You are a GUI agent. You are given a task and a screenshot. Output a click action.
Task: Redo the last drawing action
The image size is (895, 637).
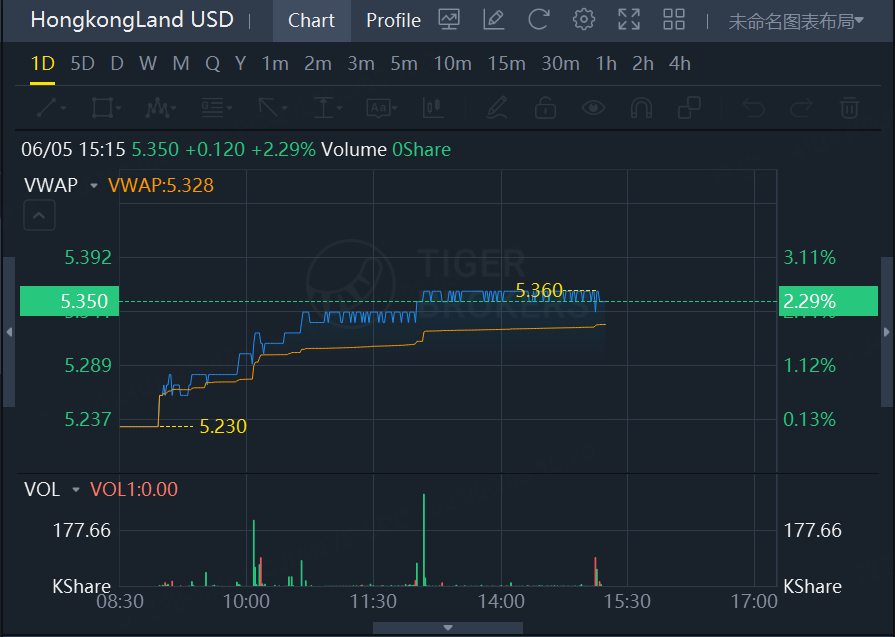pyautogui.click(x=801, y=107)
